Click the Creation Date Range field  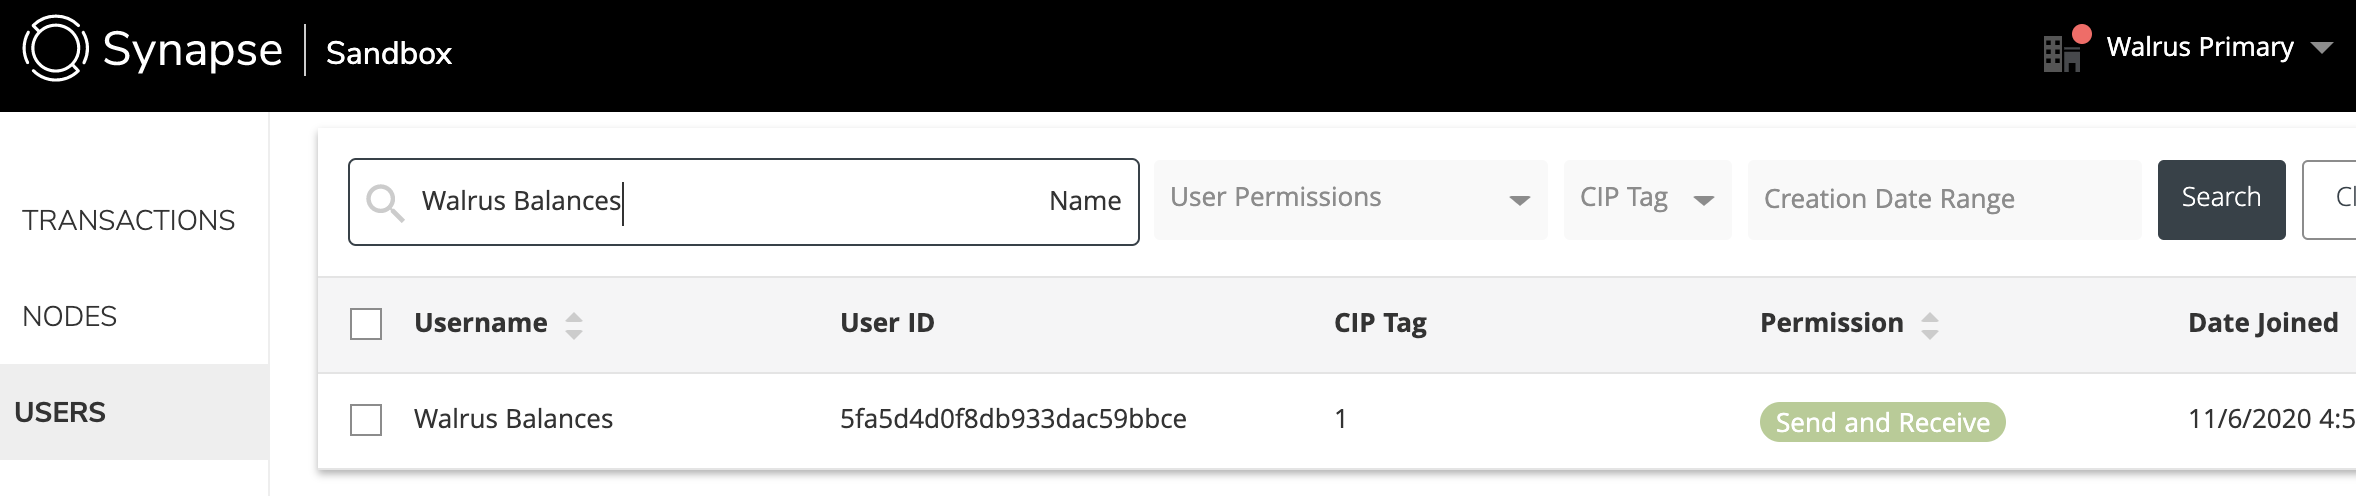(x=1944, y=199)
